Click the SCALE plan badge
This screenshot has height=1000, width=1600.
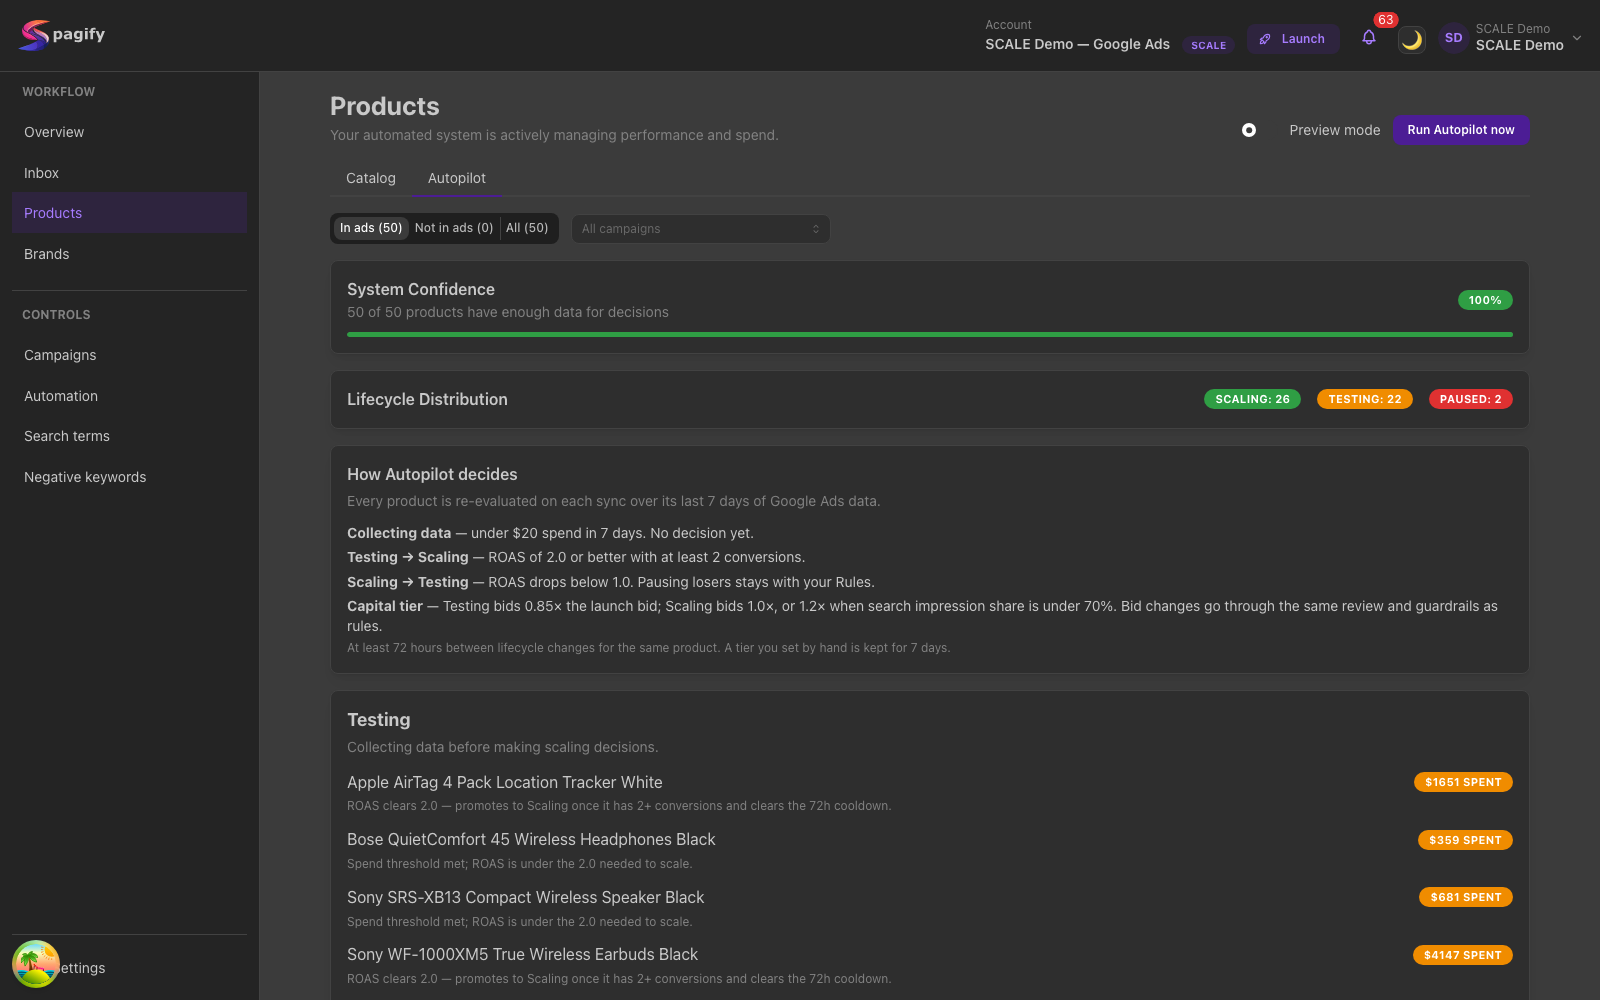click(x=1208, y=45)
